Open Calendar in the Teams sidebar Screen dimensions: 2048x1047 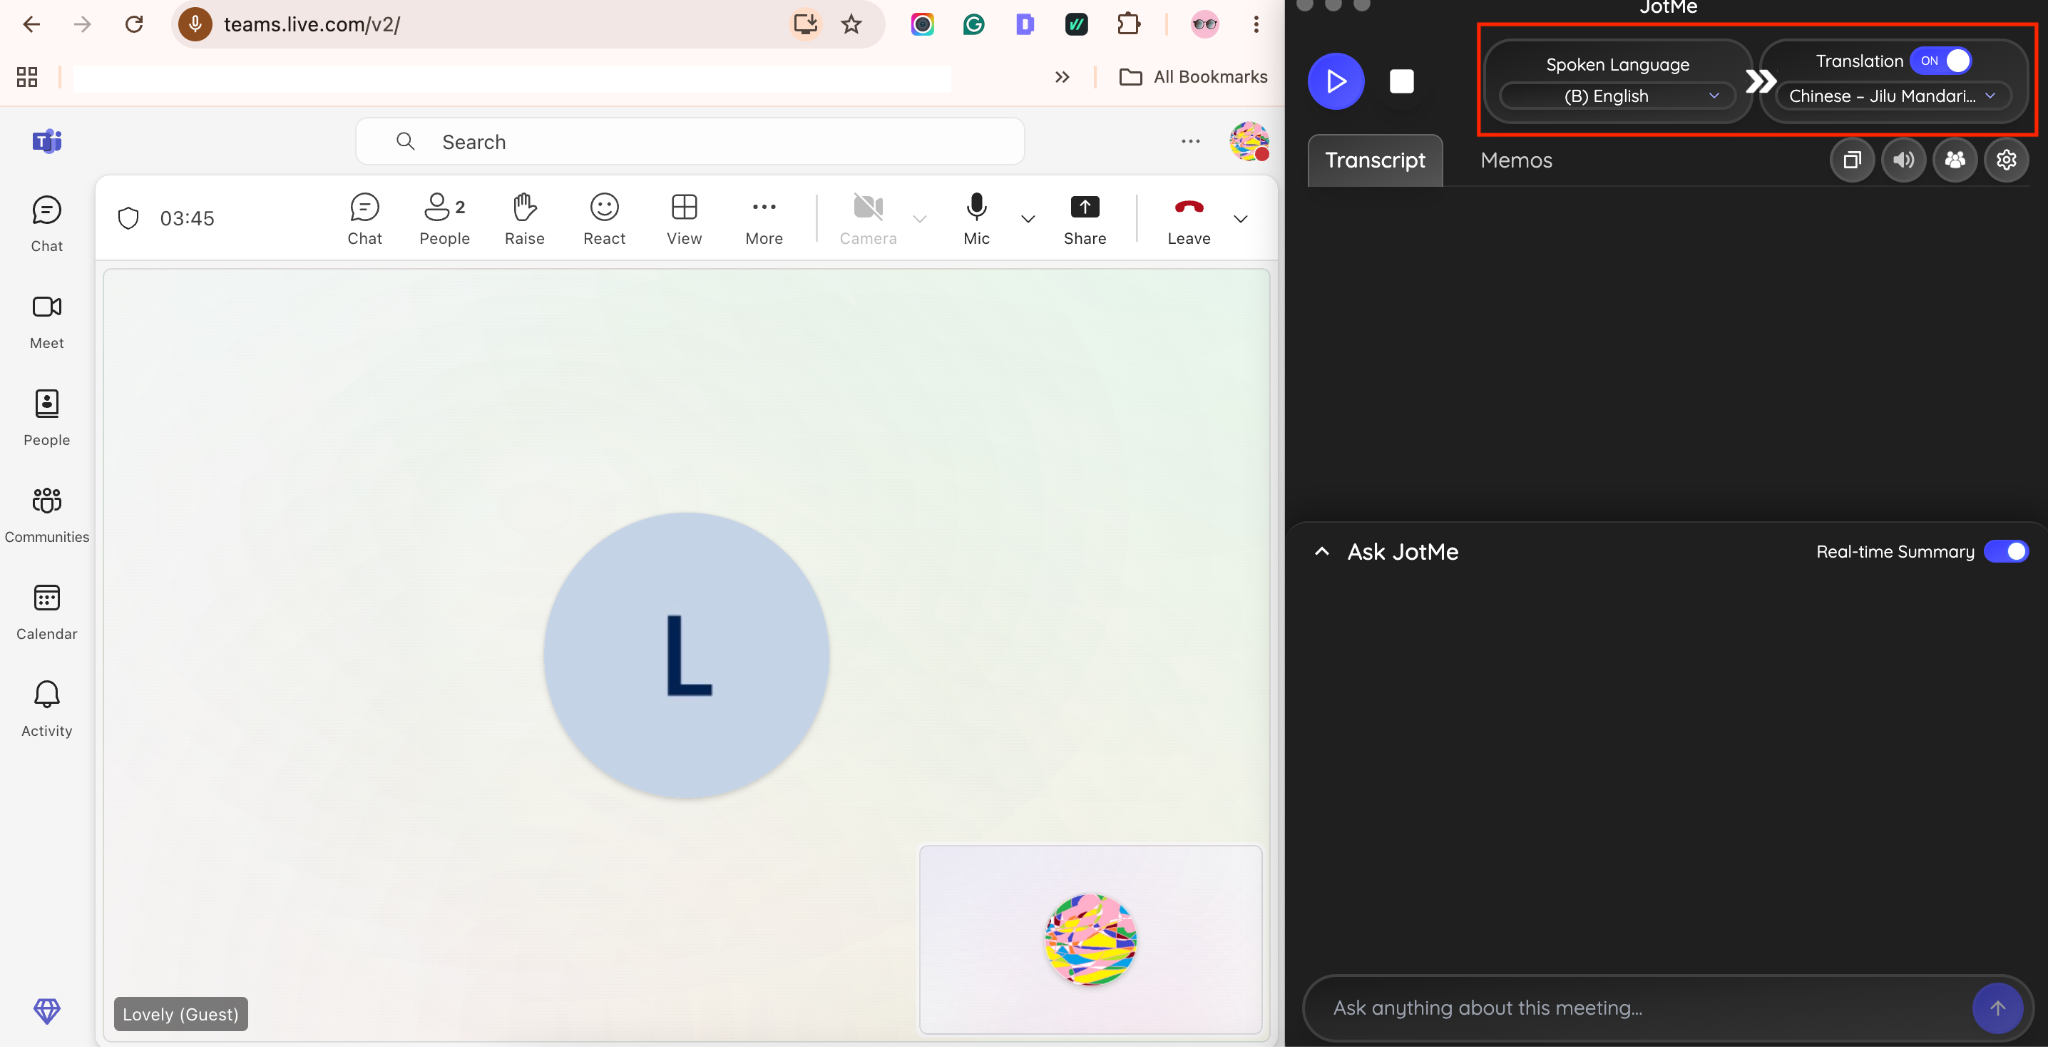click(47, 612)
